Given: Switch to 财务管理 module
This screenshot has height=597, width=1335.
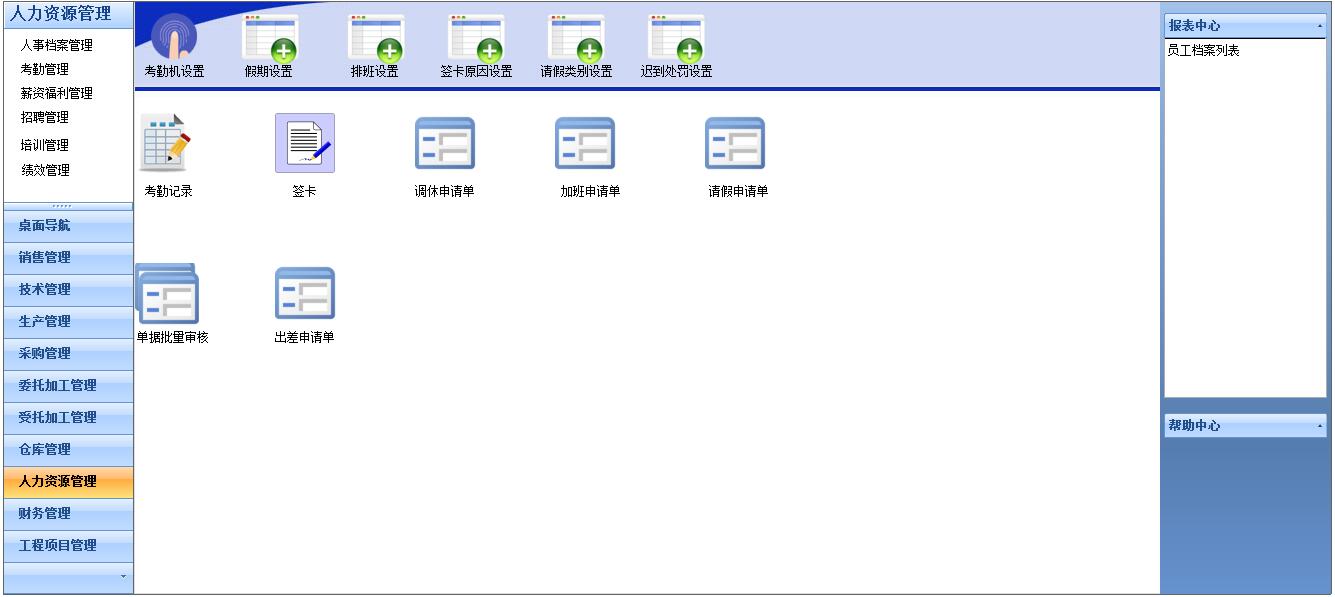Looking at the screenshot, I should pyautogui.click(x=45, y=513).
